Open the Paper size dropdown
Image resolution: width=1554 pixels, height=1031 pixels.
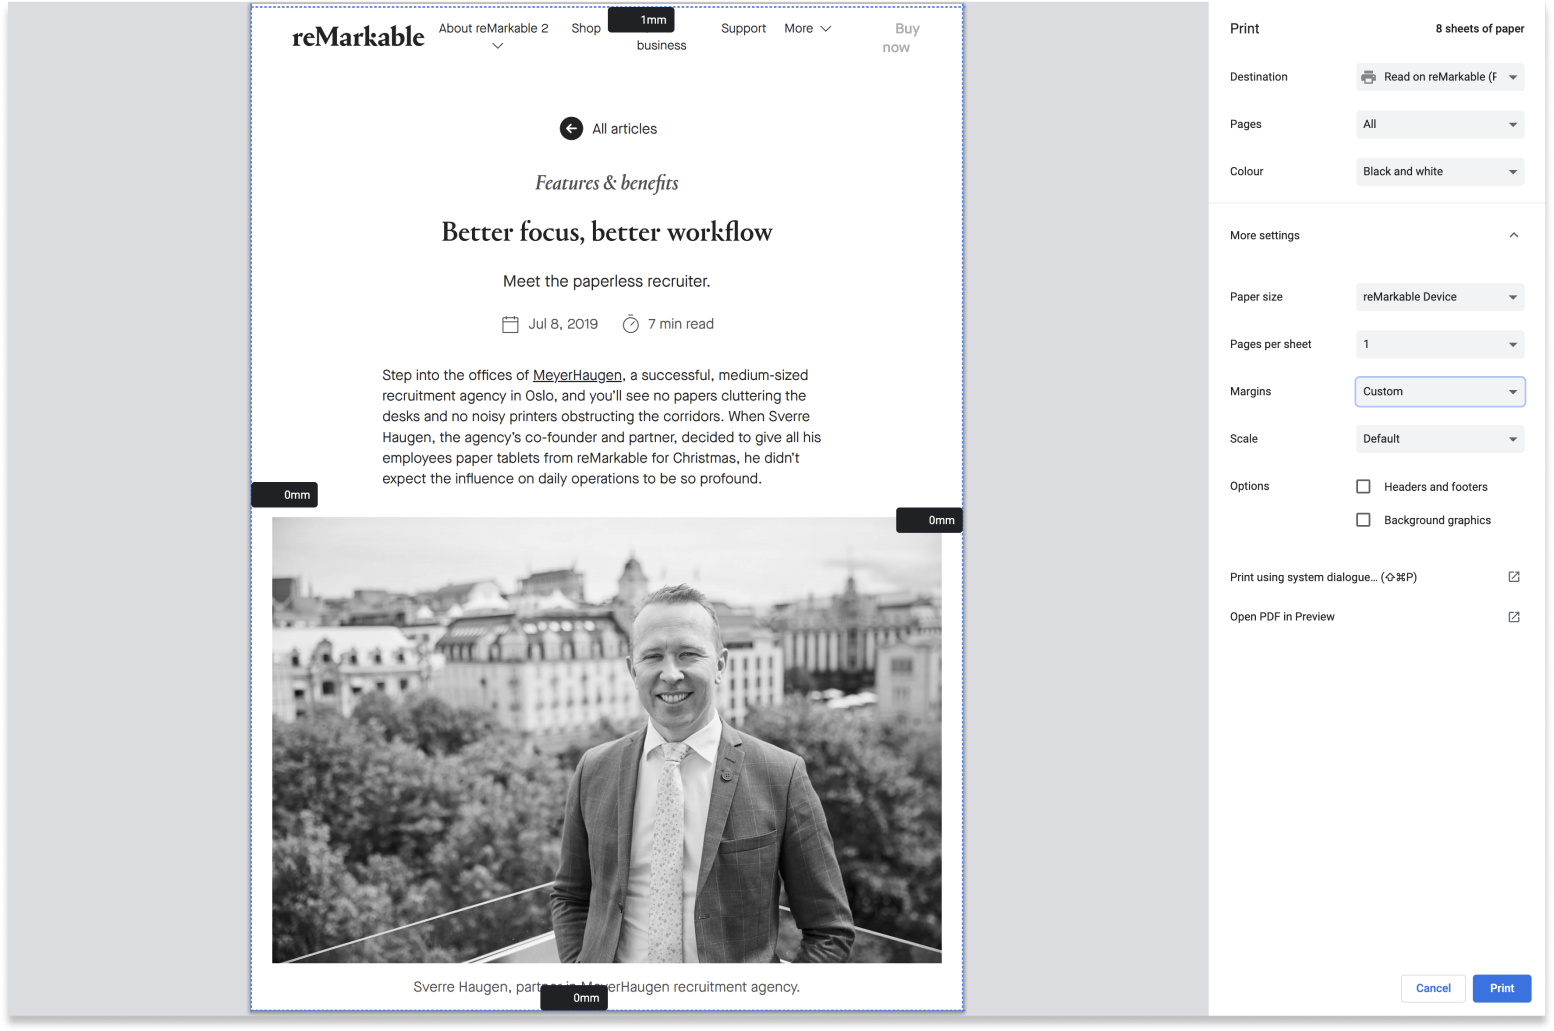click(1439, 297)
